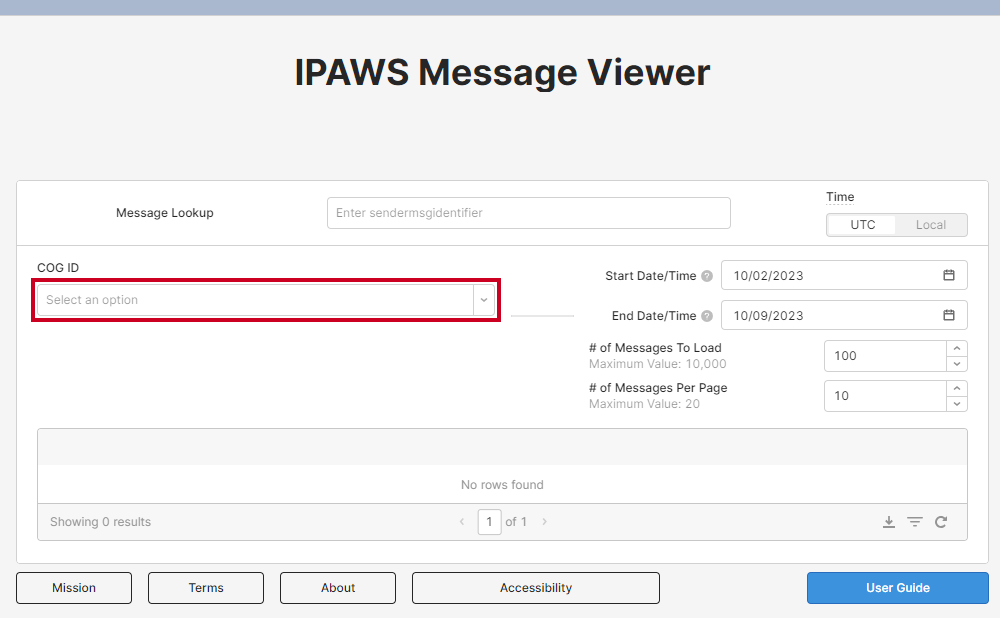Go to previous page of results
Screen dimensions: 1000x618
coord(462,522)
